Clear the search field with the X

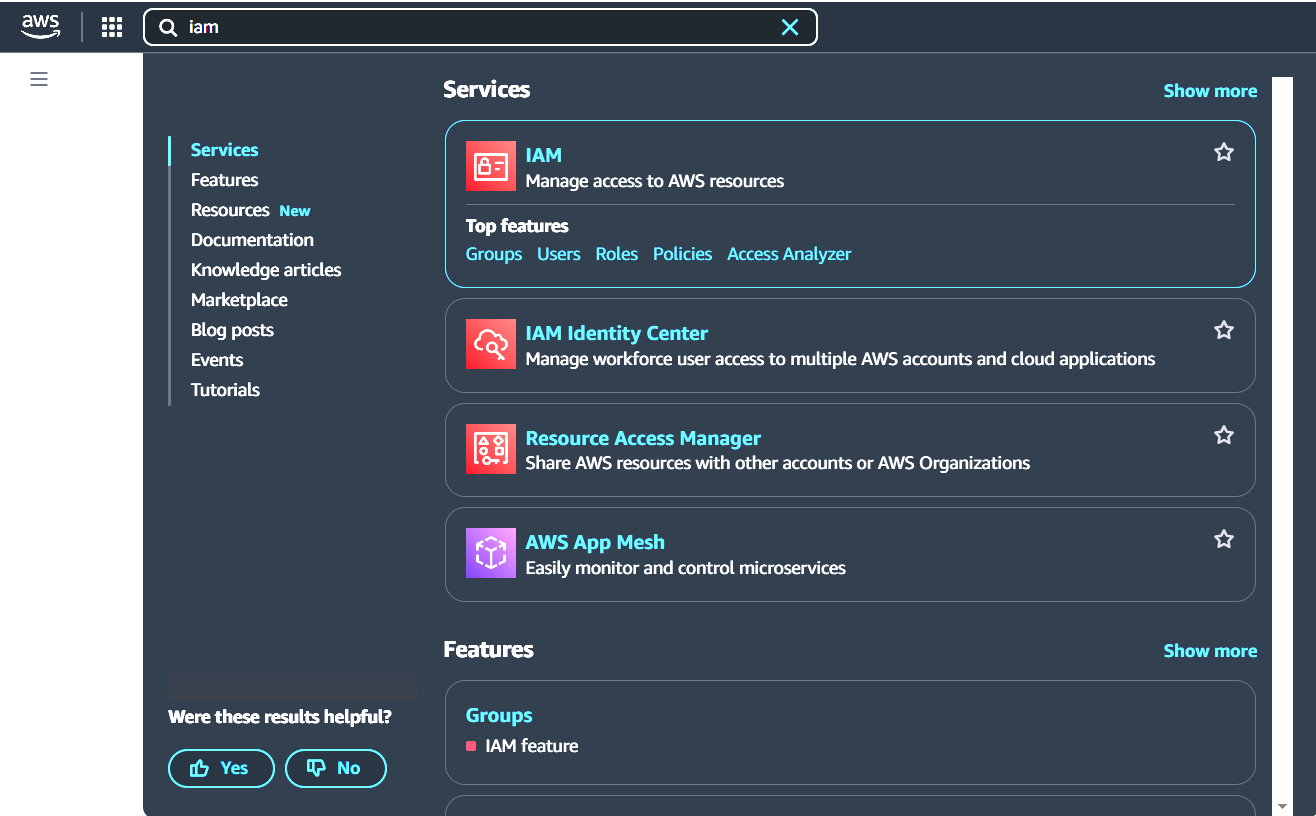click(790, 27)
